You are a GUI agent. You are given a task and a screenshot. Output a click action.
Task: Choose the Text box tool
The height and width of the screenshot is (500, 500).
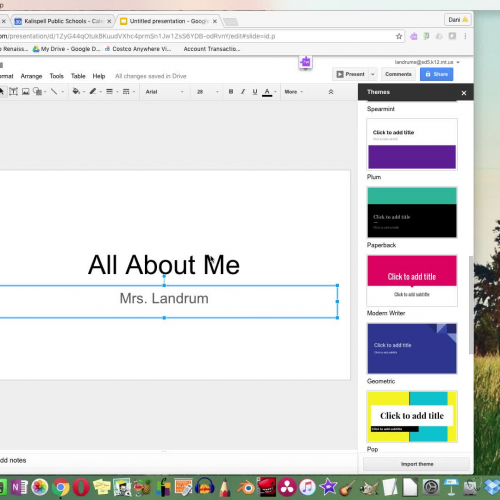13,91
